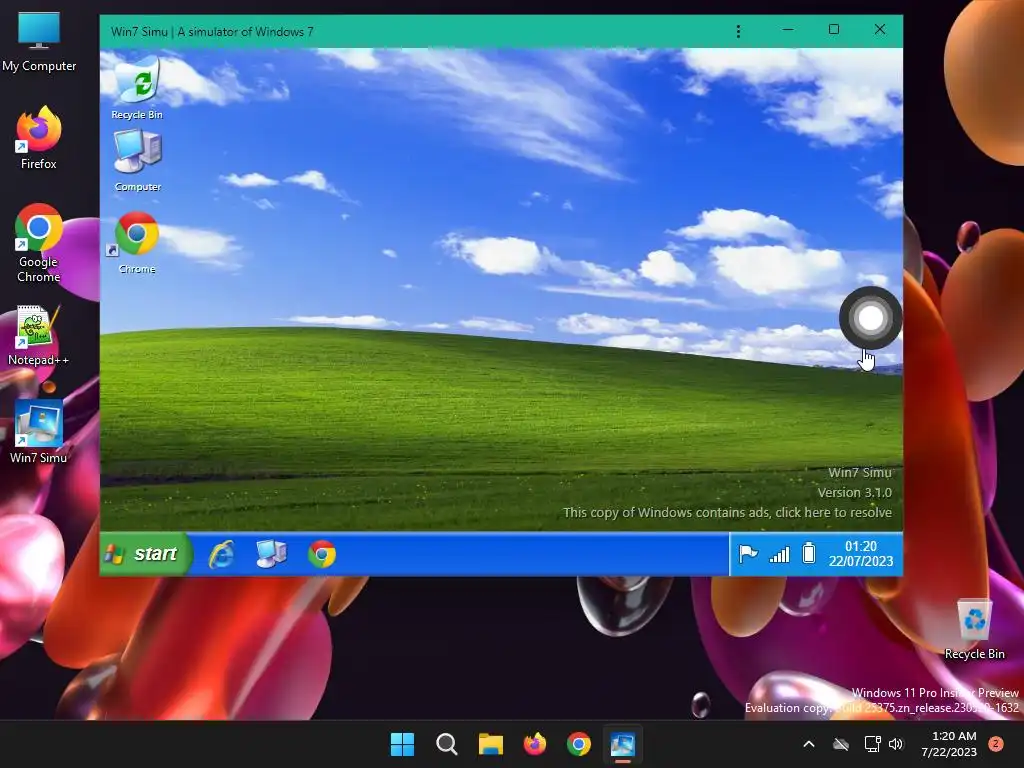Screen dimensions: 1024x768
Task: Select Notepad++ shortcut on host desktop
Action: [39, 336]
